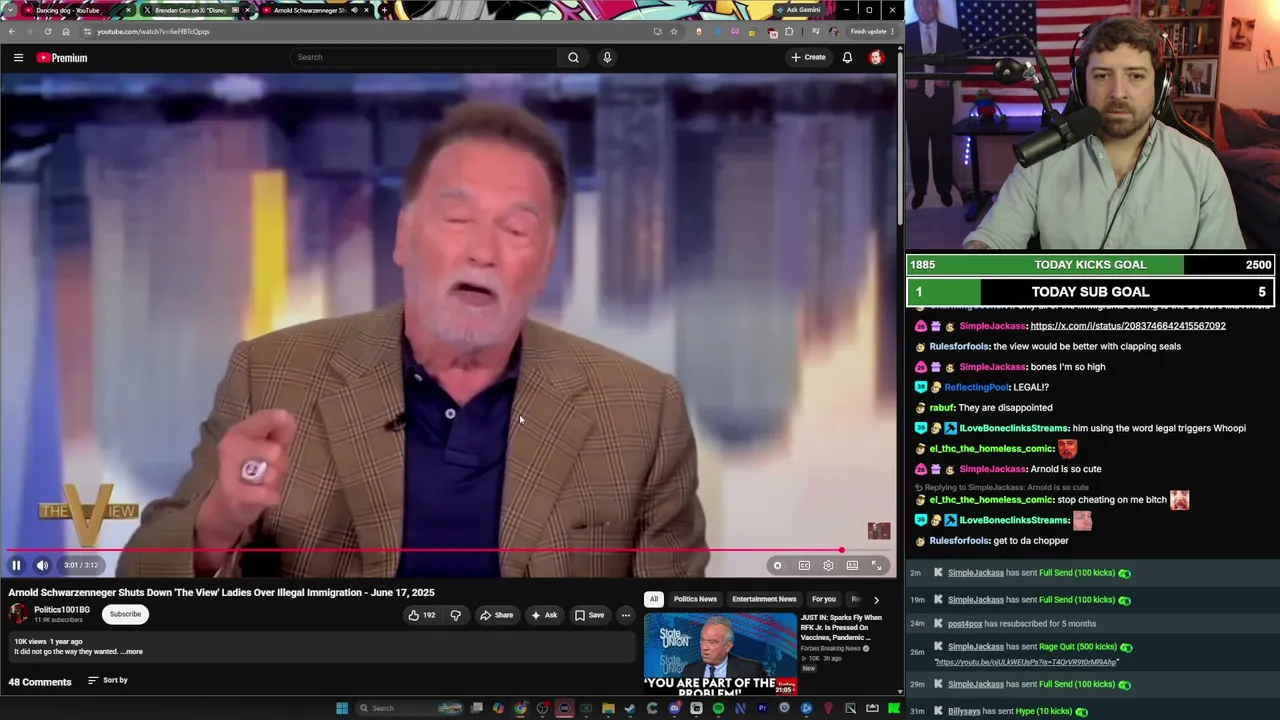Screen dimensions: 1280x720
Task: Like the video with thumbs up
Action: coord(421,615)
